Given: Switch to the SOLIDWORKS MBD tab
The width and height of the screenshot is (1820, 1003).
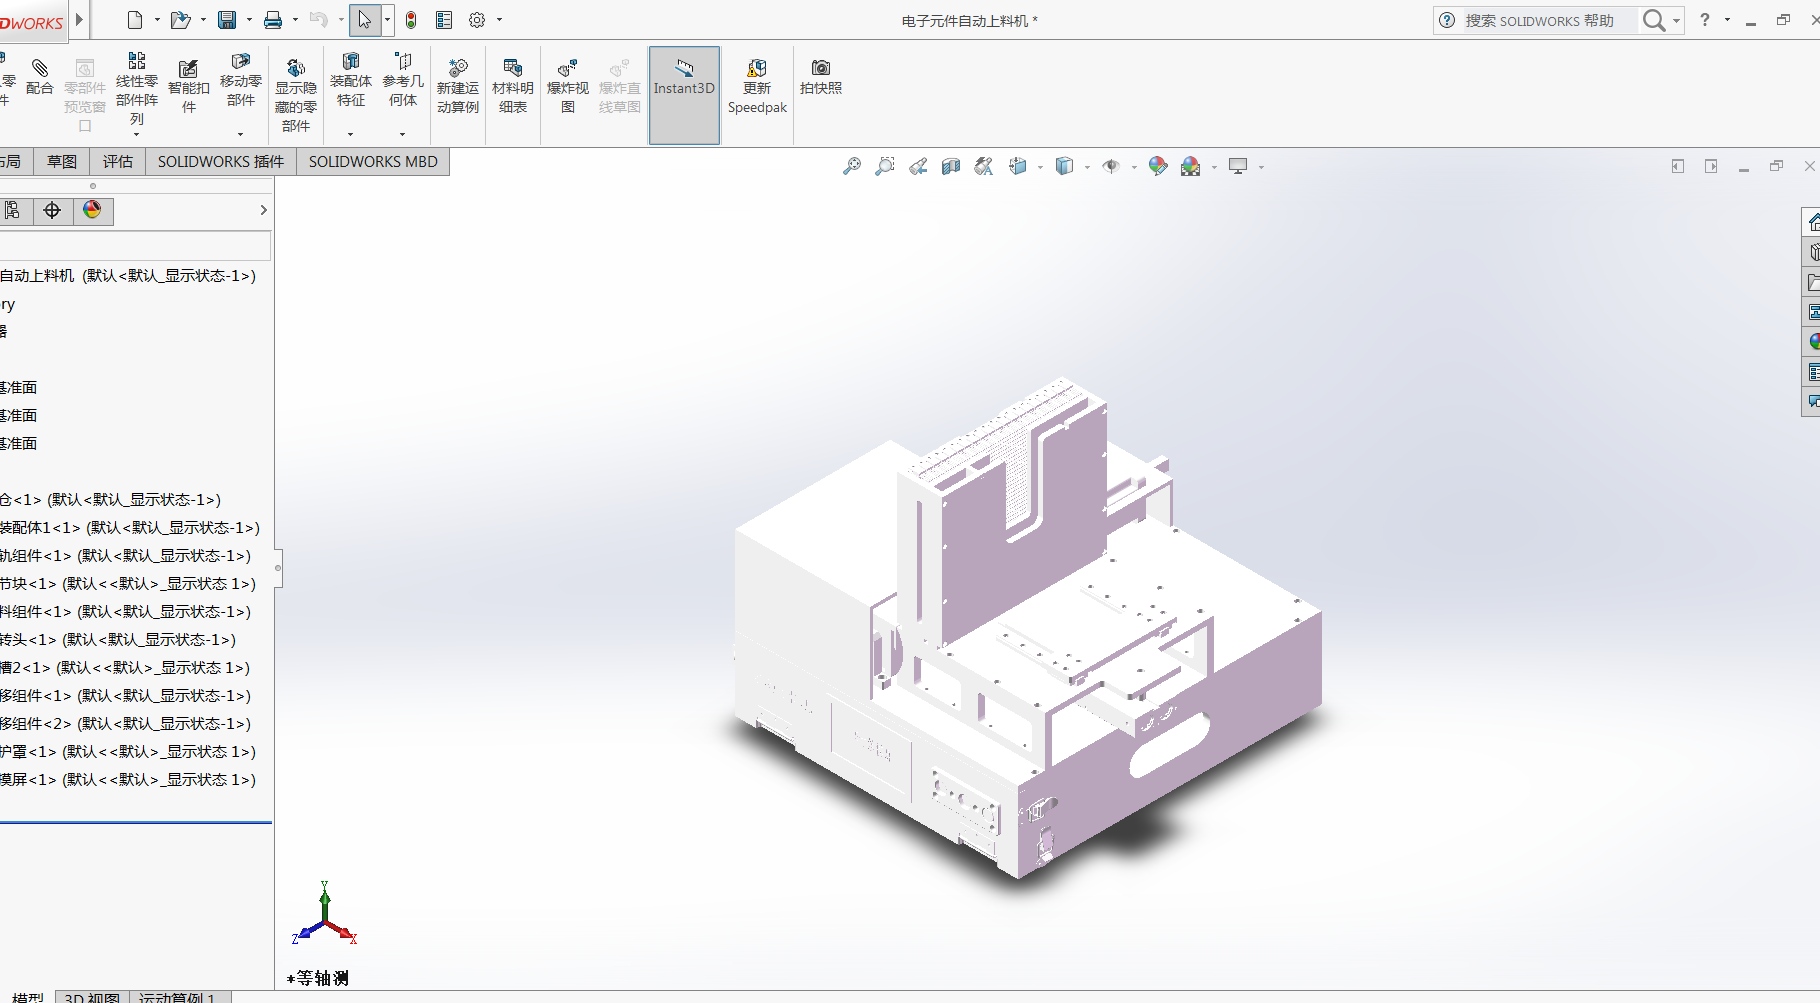Looking at the screenshot, I should [373, 162].
